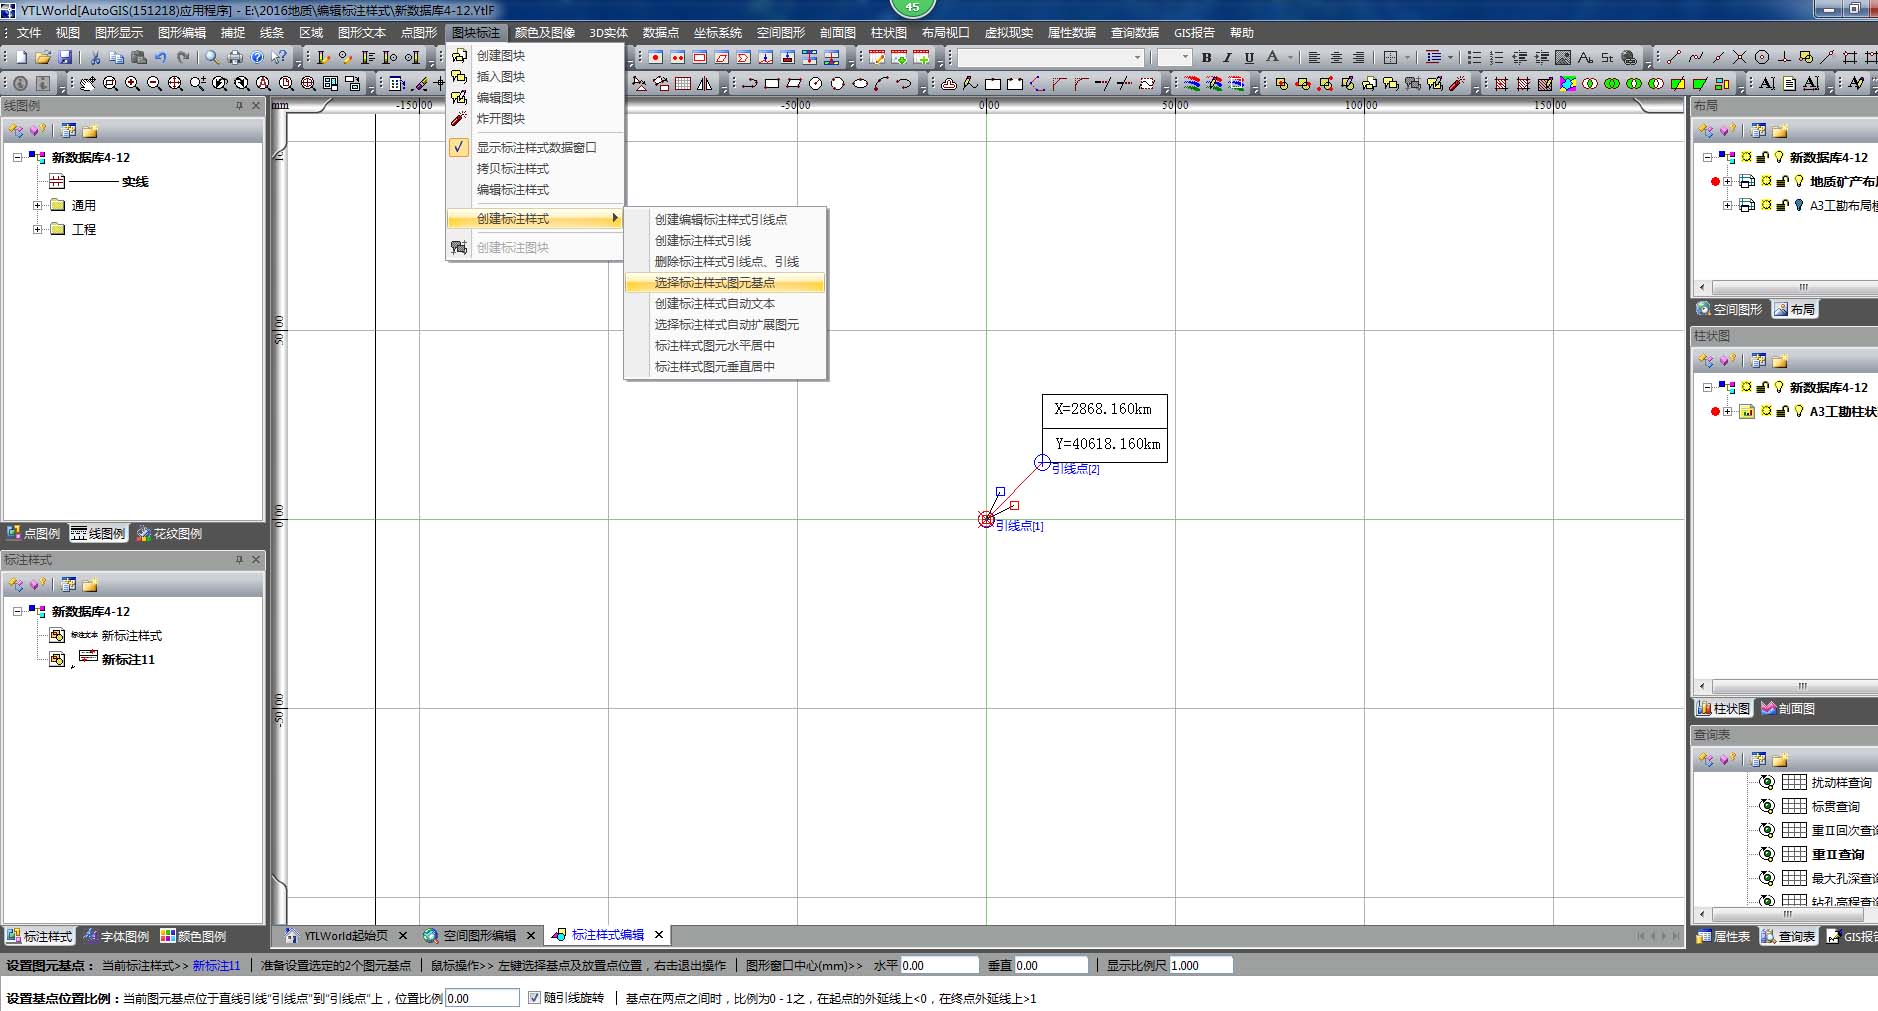The width and height of the screenshot is (1878, 1011).
Task: Toggle the sun icon for A3工勘布局 row
Action: [1767, 205]
